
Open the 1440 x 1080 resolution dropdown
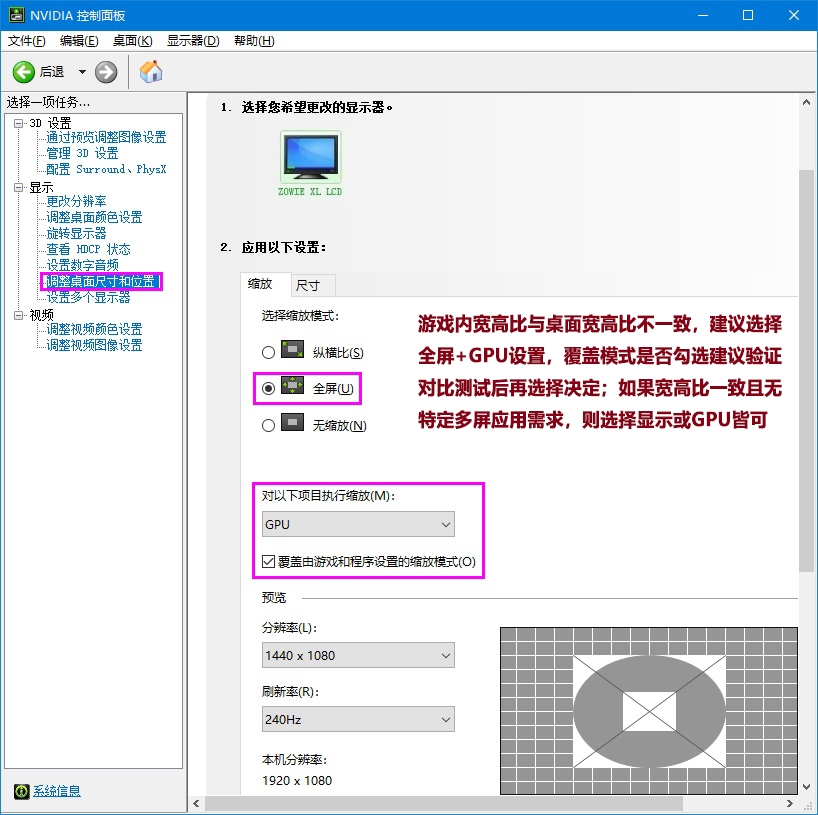pos(358,655)
